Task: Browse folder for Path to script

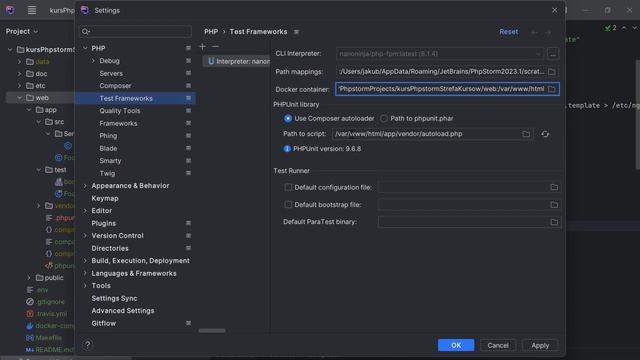Action: point(526,134)
